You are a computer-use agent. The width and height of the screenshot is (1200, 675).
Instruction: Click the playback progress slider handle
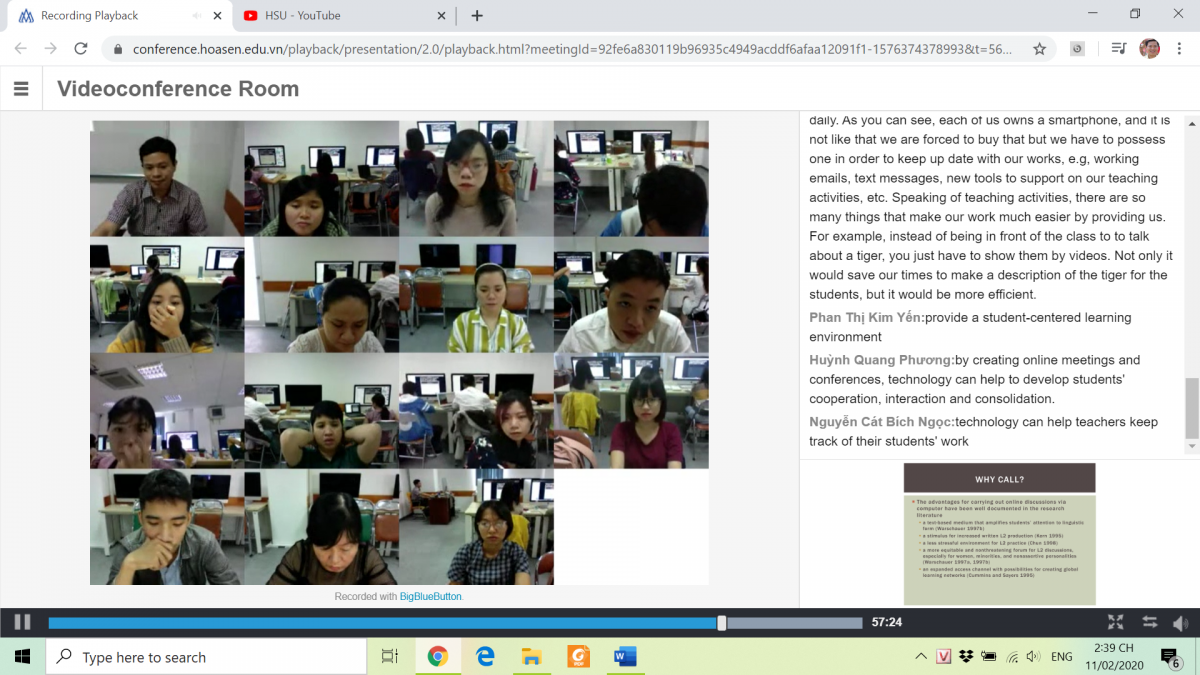(x=721, y=622)
